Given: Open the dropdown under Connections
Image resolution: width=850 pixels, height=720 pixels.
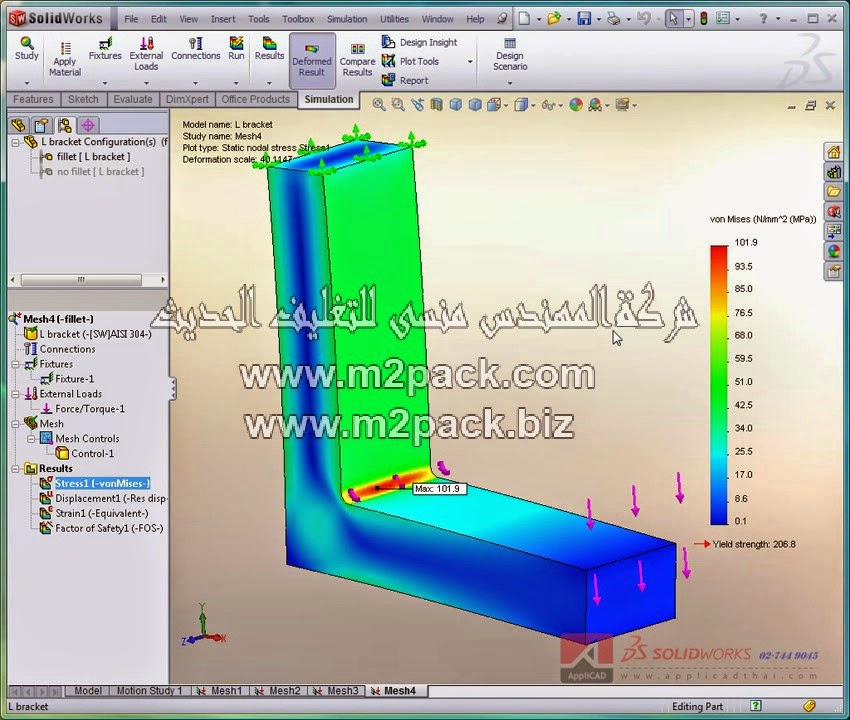Looking at the screenshot, I should [196, 83].
